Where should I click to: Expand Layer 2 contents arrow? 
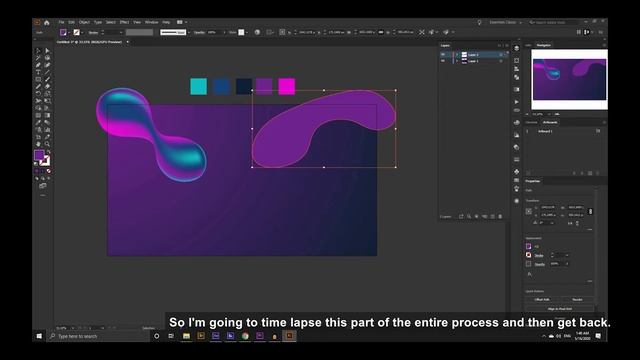tap(457, 55)
